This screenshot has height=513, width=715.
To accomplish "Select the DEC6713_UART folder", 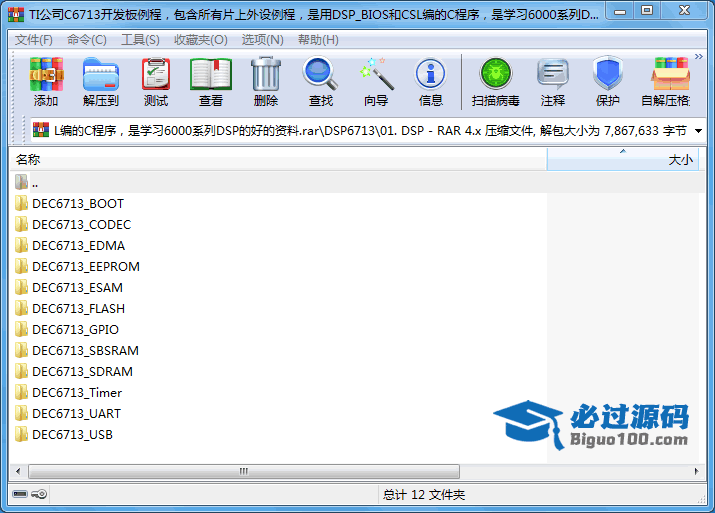I will 77,413.
